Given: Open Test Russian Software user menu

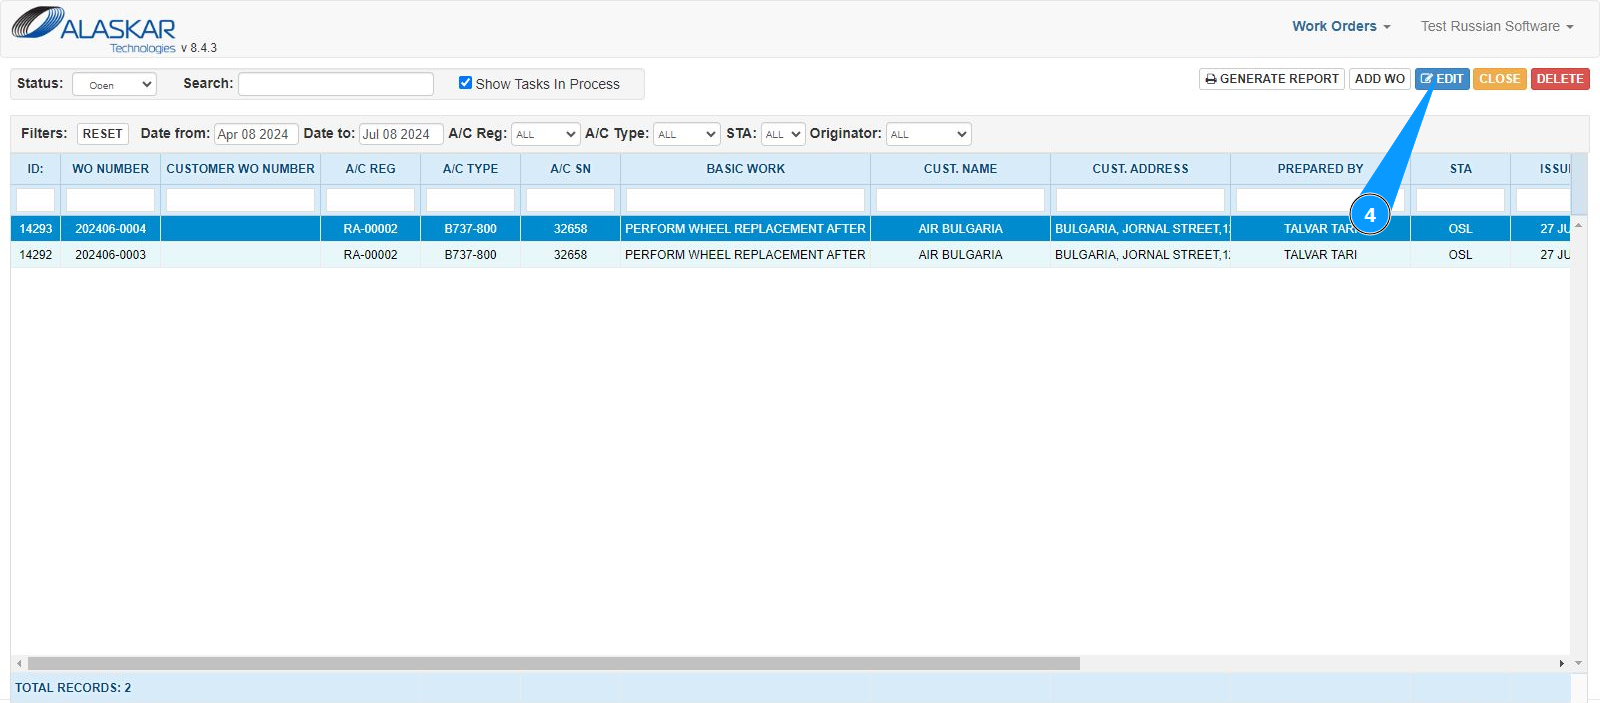Looking at the screenshot, I should pyautogui.click(x=1497, y=26).
